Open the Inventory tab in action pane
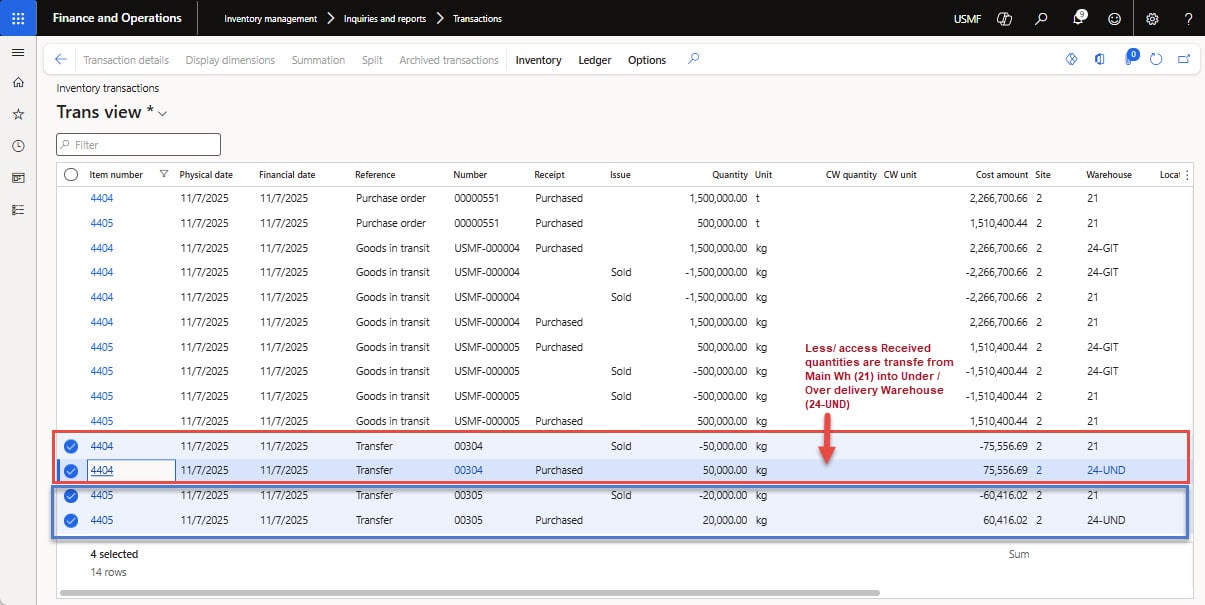Image resolution: width=1205 pixels, height=605 pixels. pyautogui.click(x=538, y=60)
